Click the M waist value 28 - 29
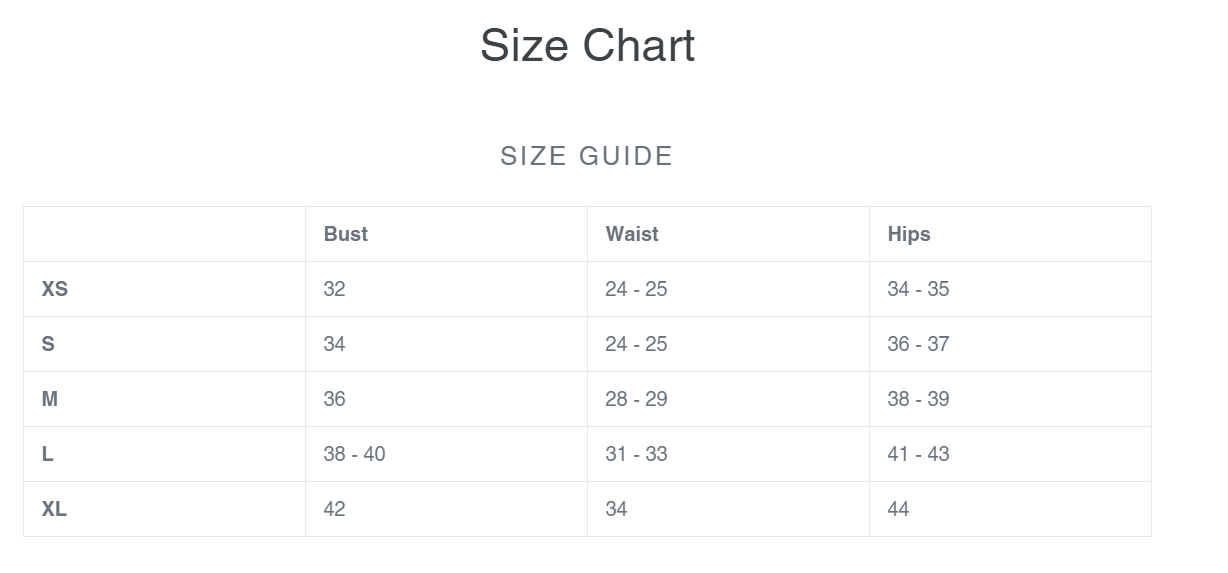Screen dimensions: 1228x573 (x=636, y=399)
